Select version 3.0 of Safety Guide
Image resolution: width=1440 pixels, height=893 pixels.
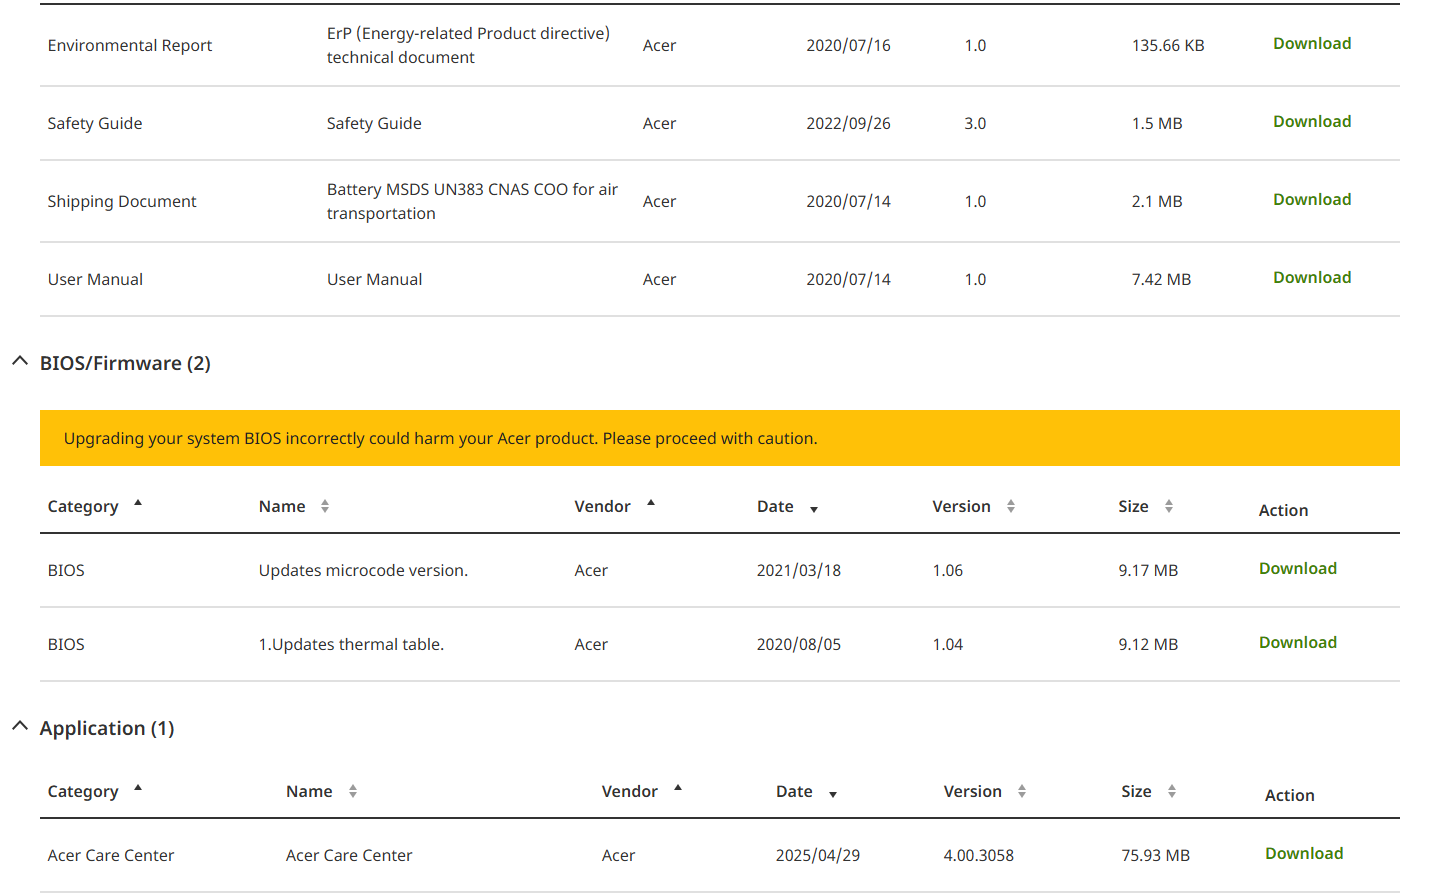coord(975,124)
